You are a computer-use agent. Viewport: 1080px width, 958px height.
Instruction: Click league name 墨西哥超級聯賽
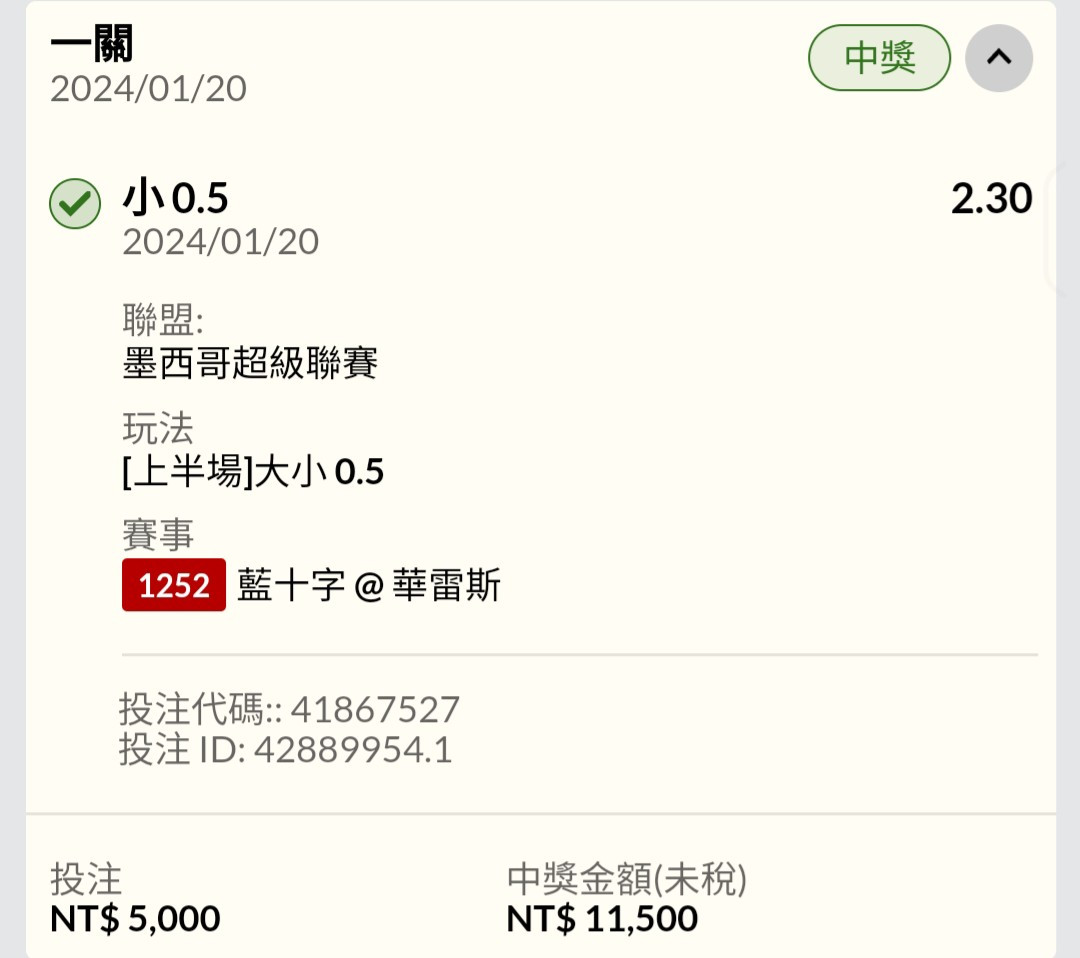pyautogui.click(x=250, y=363)
